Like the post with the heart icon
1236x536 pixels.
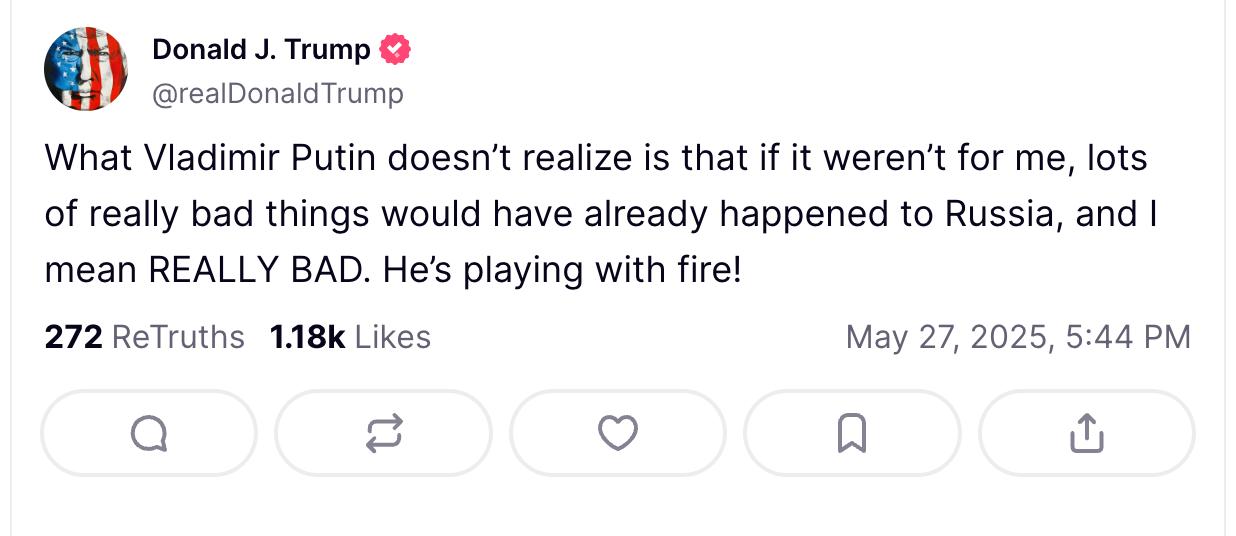pyautogui.click(x=618, y=433)
